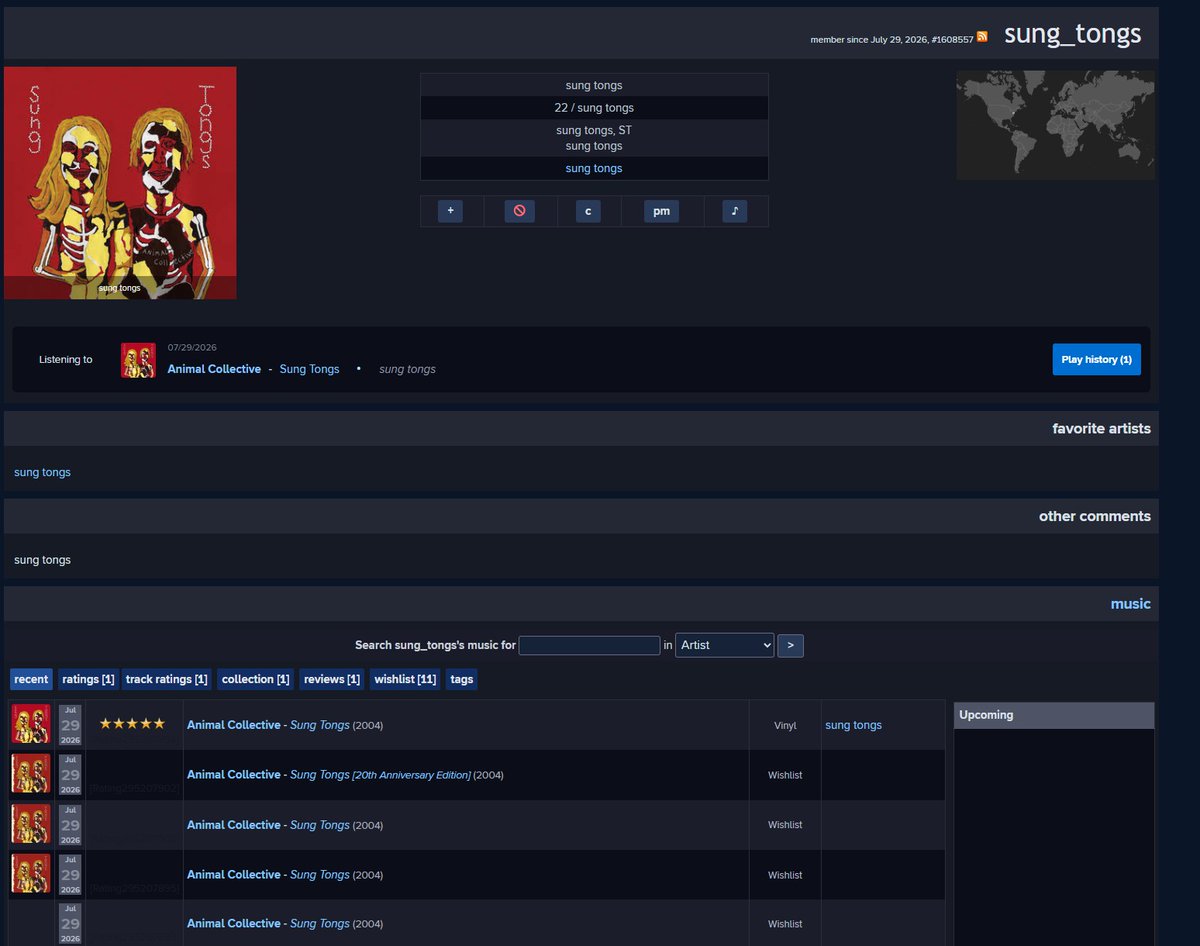Select the recent tab

pyautogui.click(x=31, y=679)
